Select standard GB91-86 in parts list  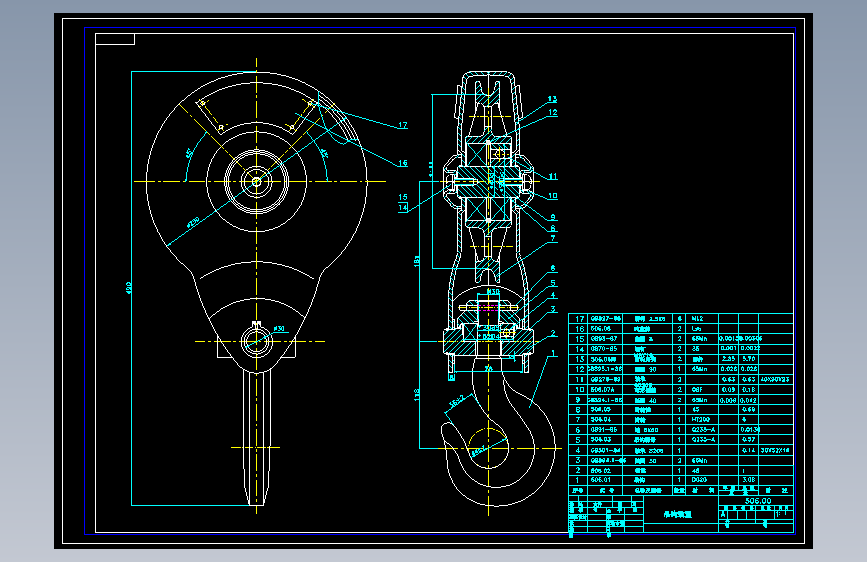coord(604,430)
